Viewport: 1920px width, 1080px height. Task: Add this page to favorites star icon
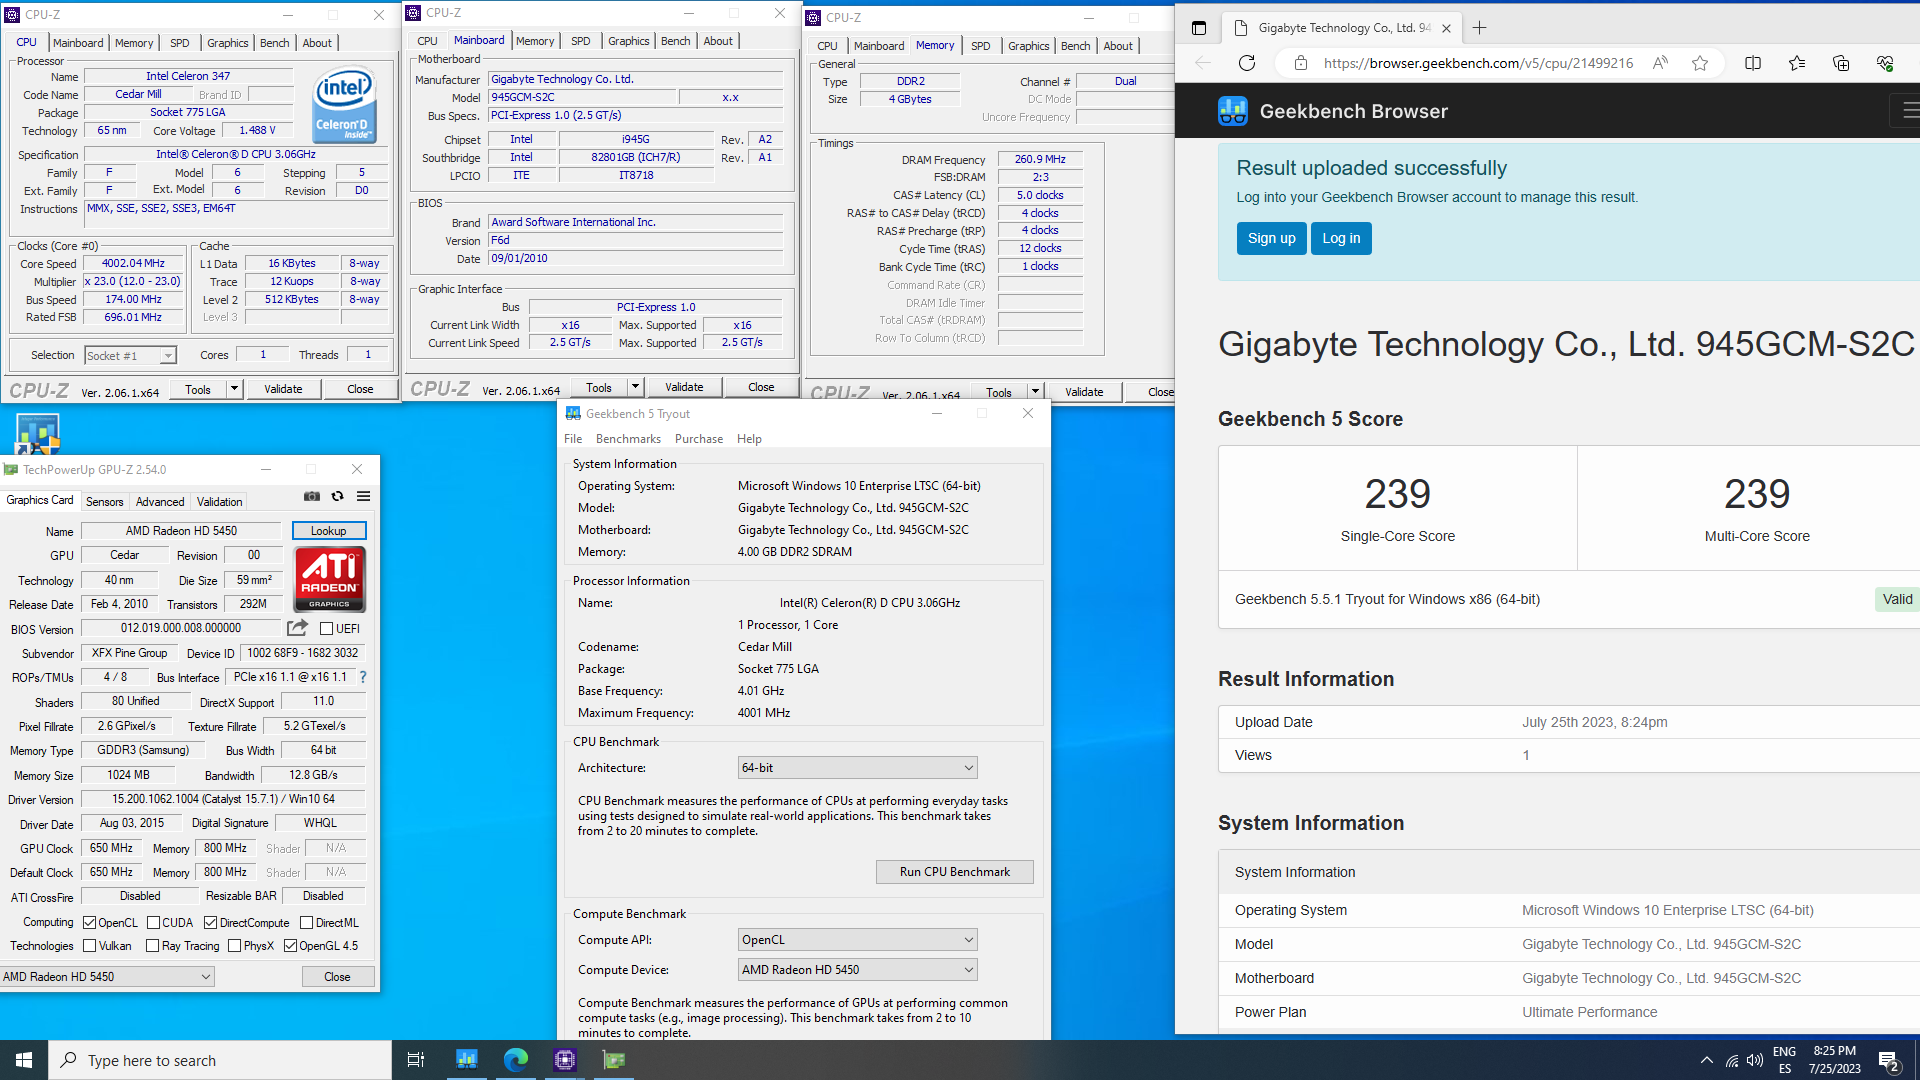[x=1700, y=63]
